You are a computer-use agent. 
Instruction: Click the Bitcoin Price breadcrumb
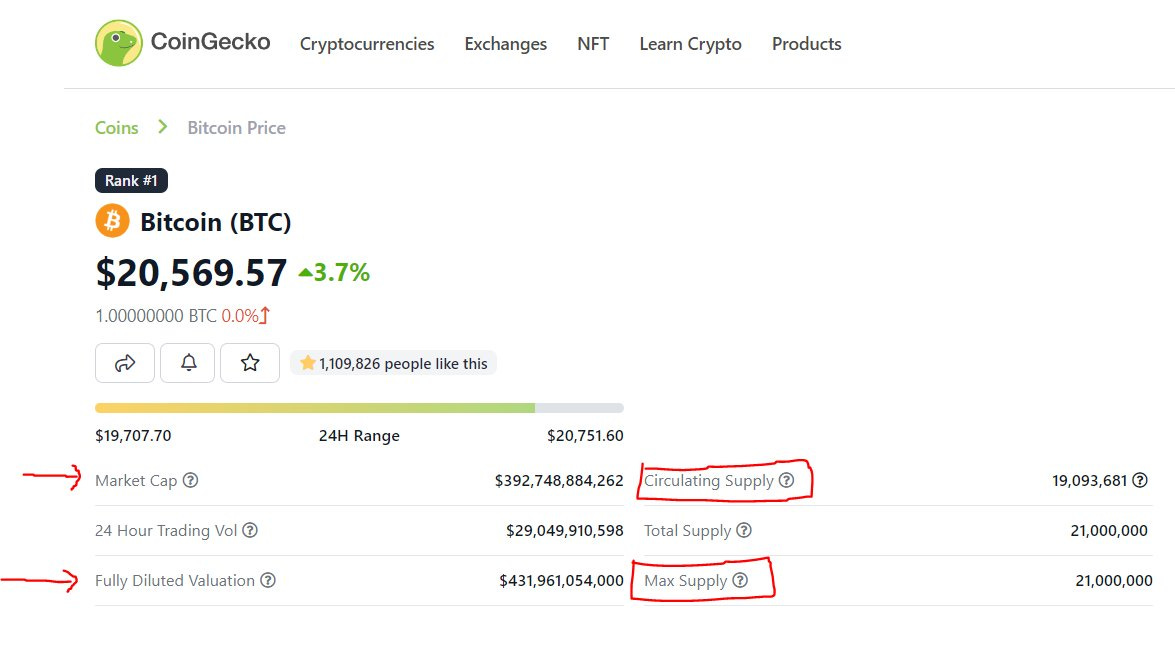pyautogui.click(x=236, y=128)
